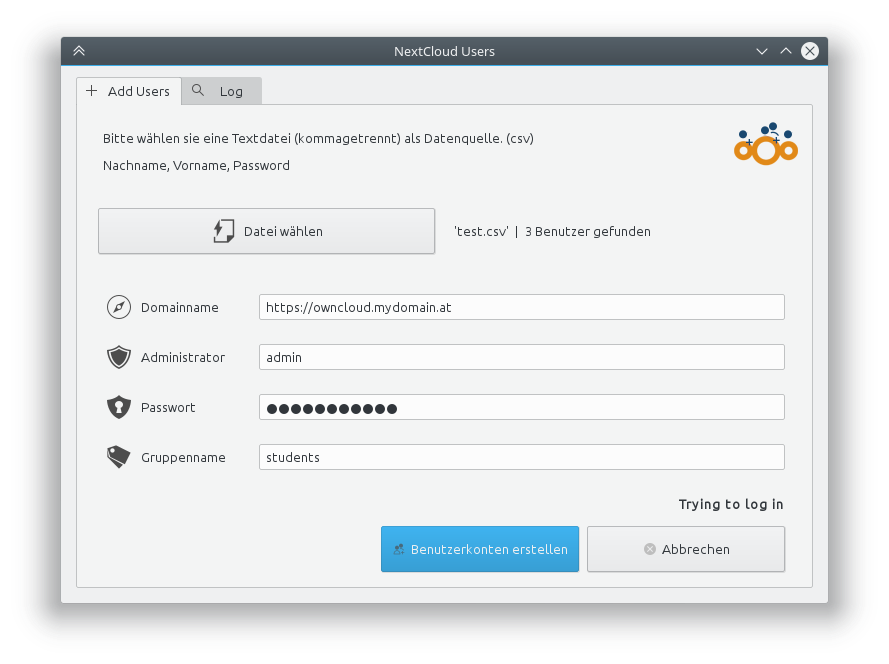Click the plus icon on Add Users tab
This screenshot has height=664, width=889.
tap(91, 91)
